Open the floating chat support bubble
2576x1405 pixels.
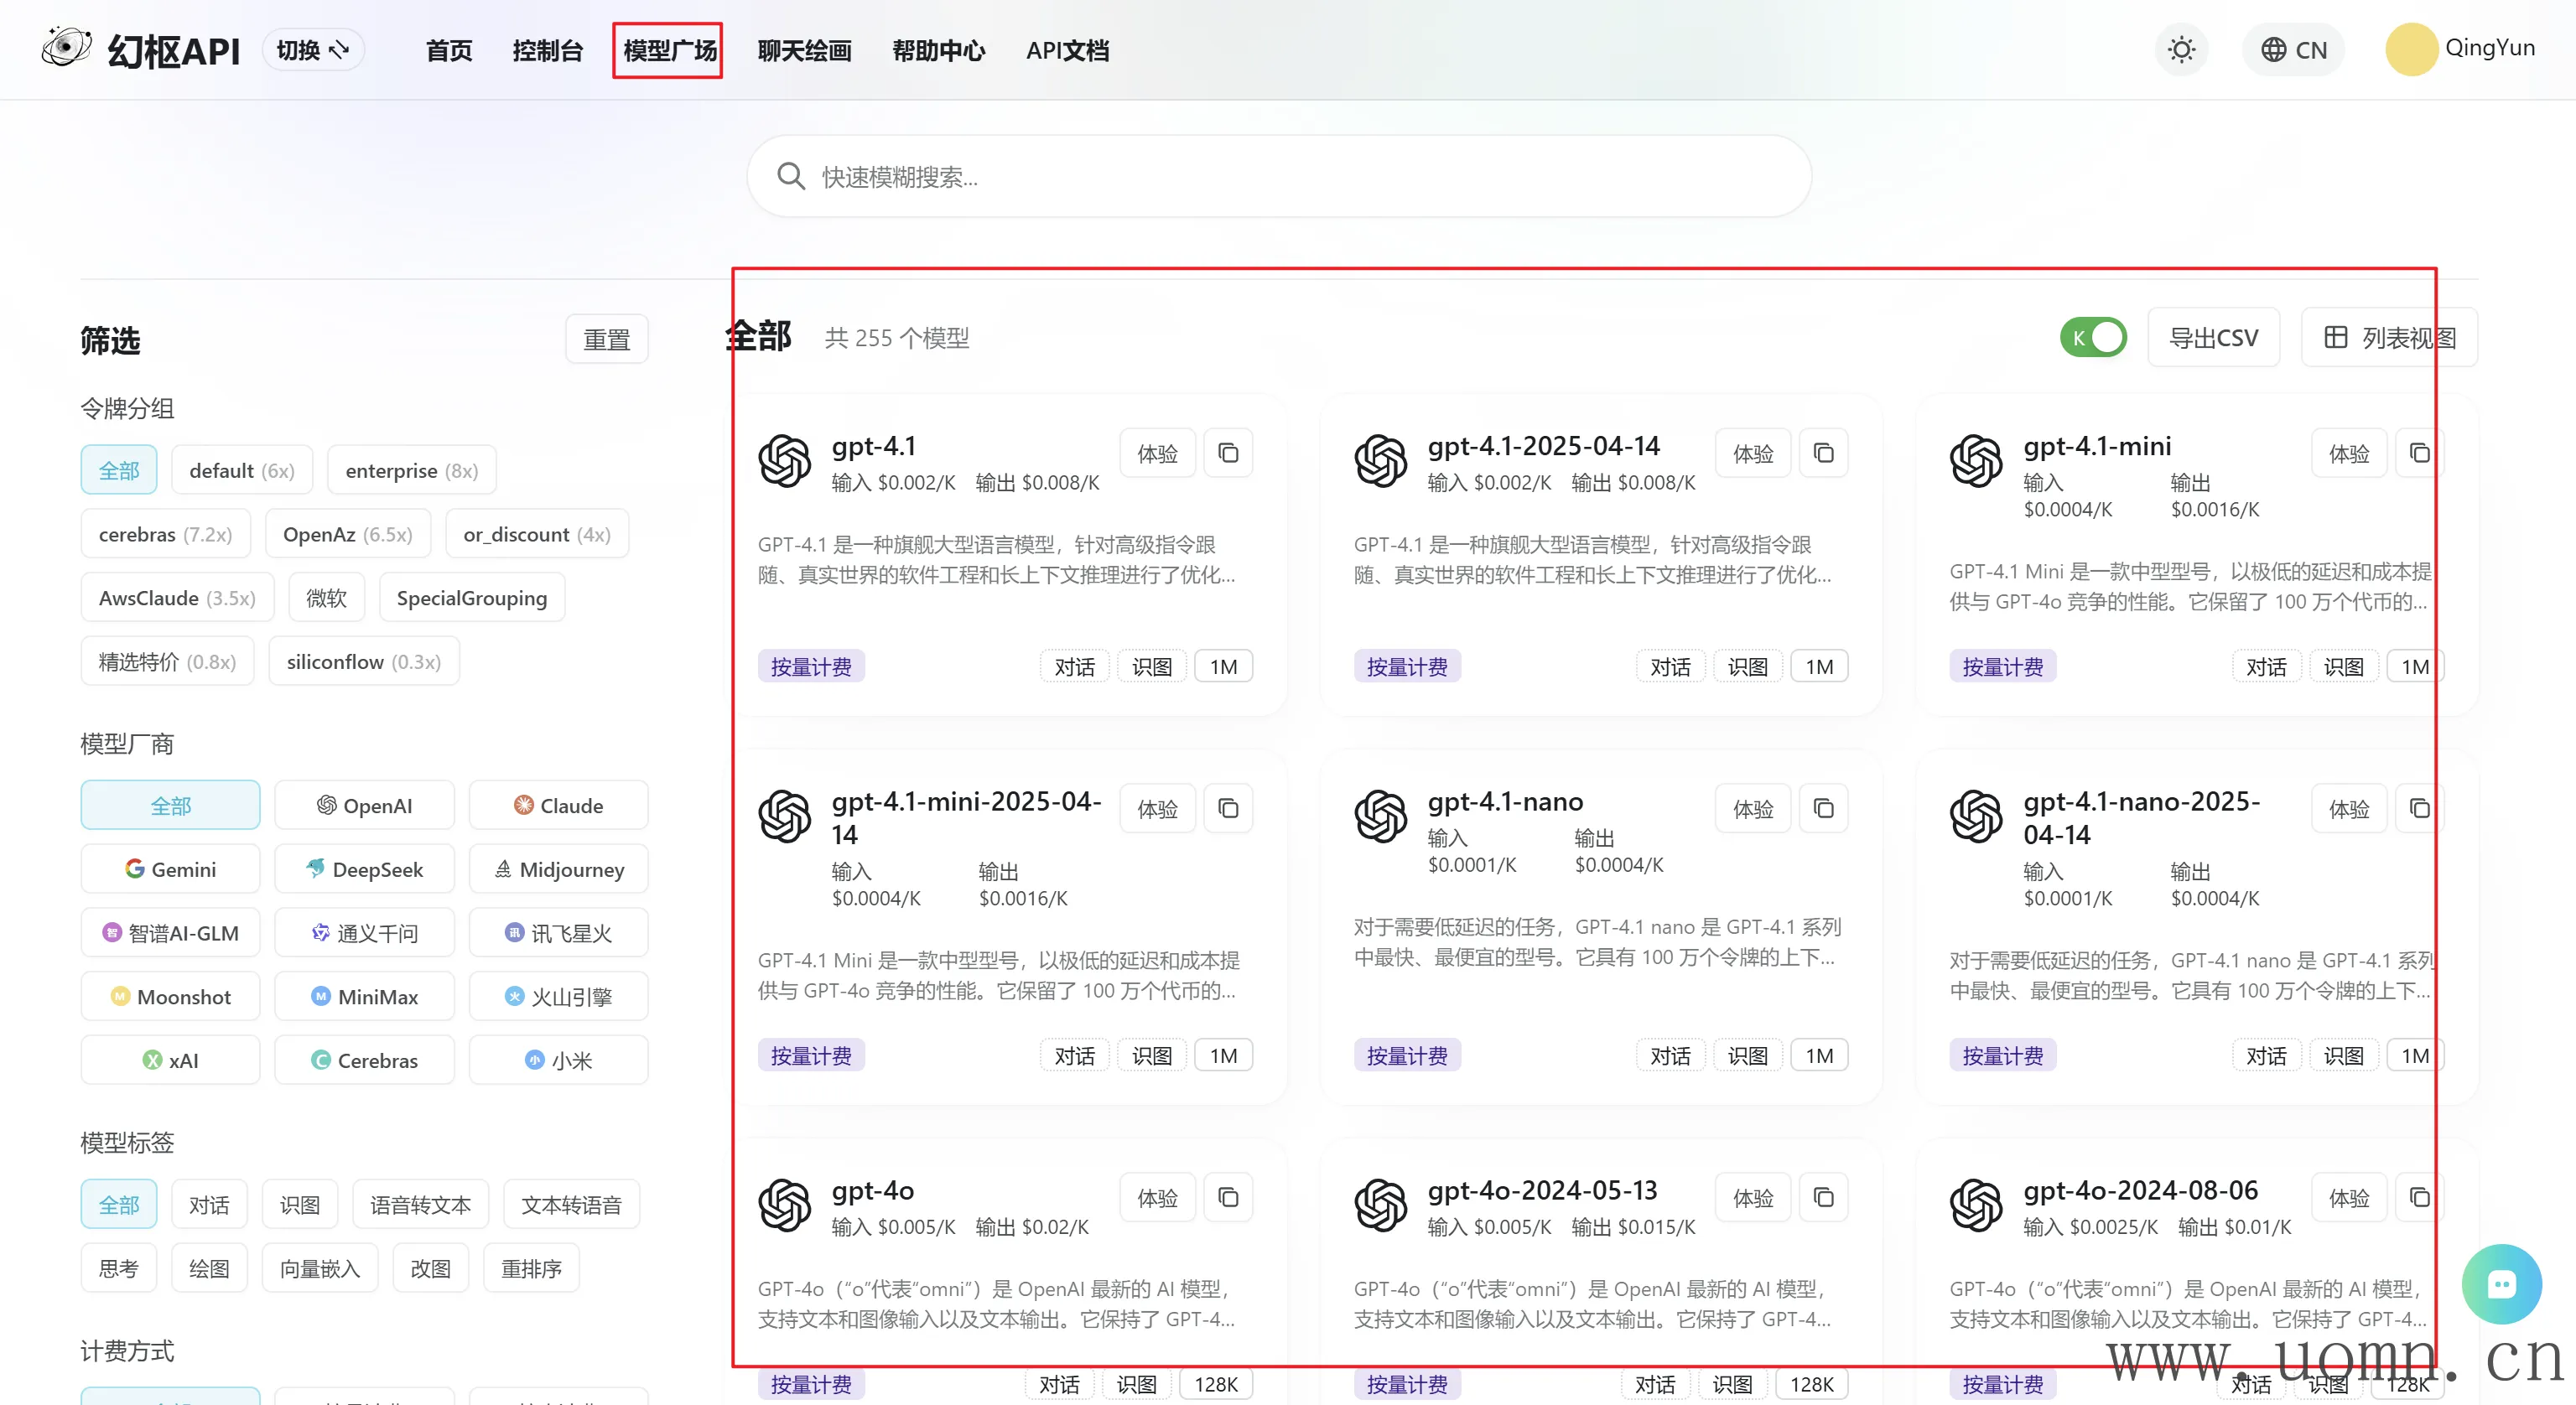tap(2501, 1285)
